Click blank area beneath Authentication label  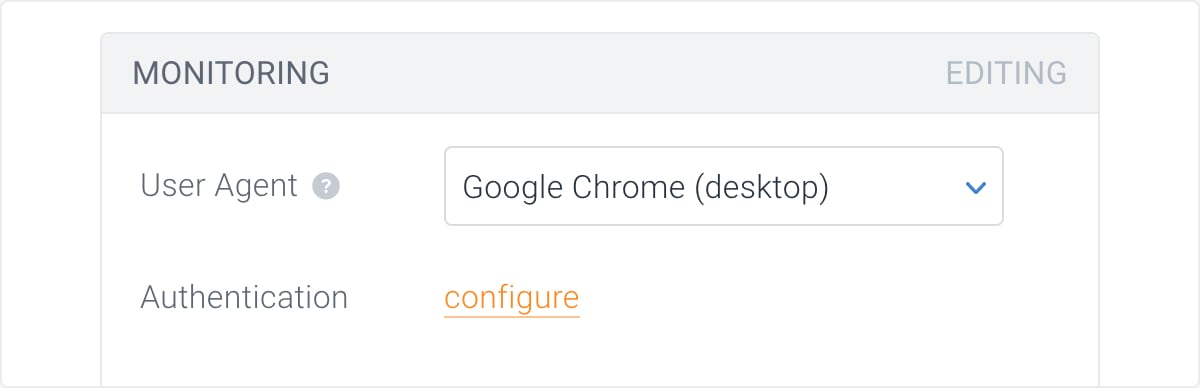tap(244, 350)
